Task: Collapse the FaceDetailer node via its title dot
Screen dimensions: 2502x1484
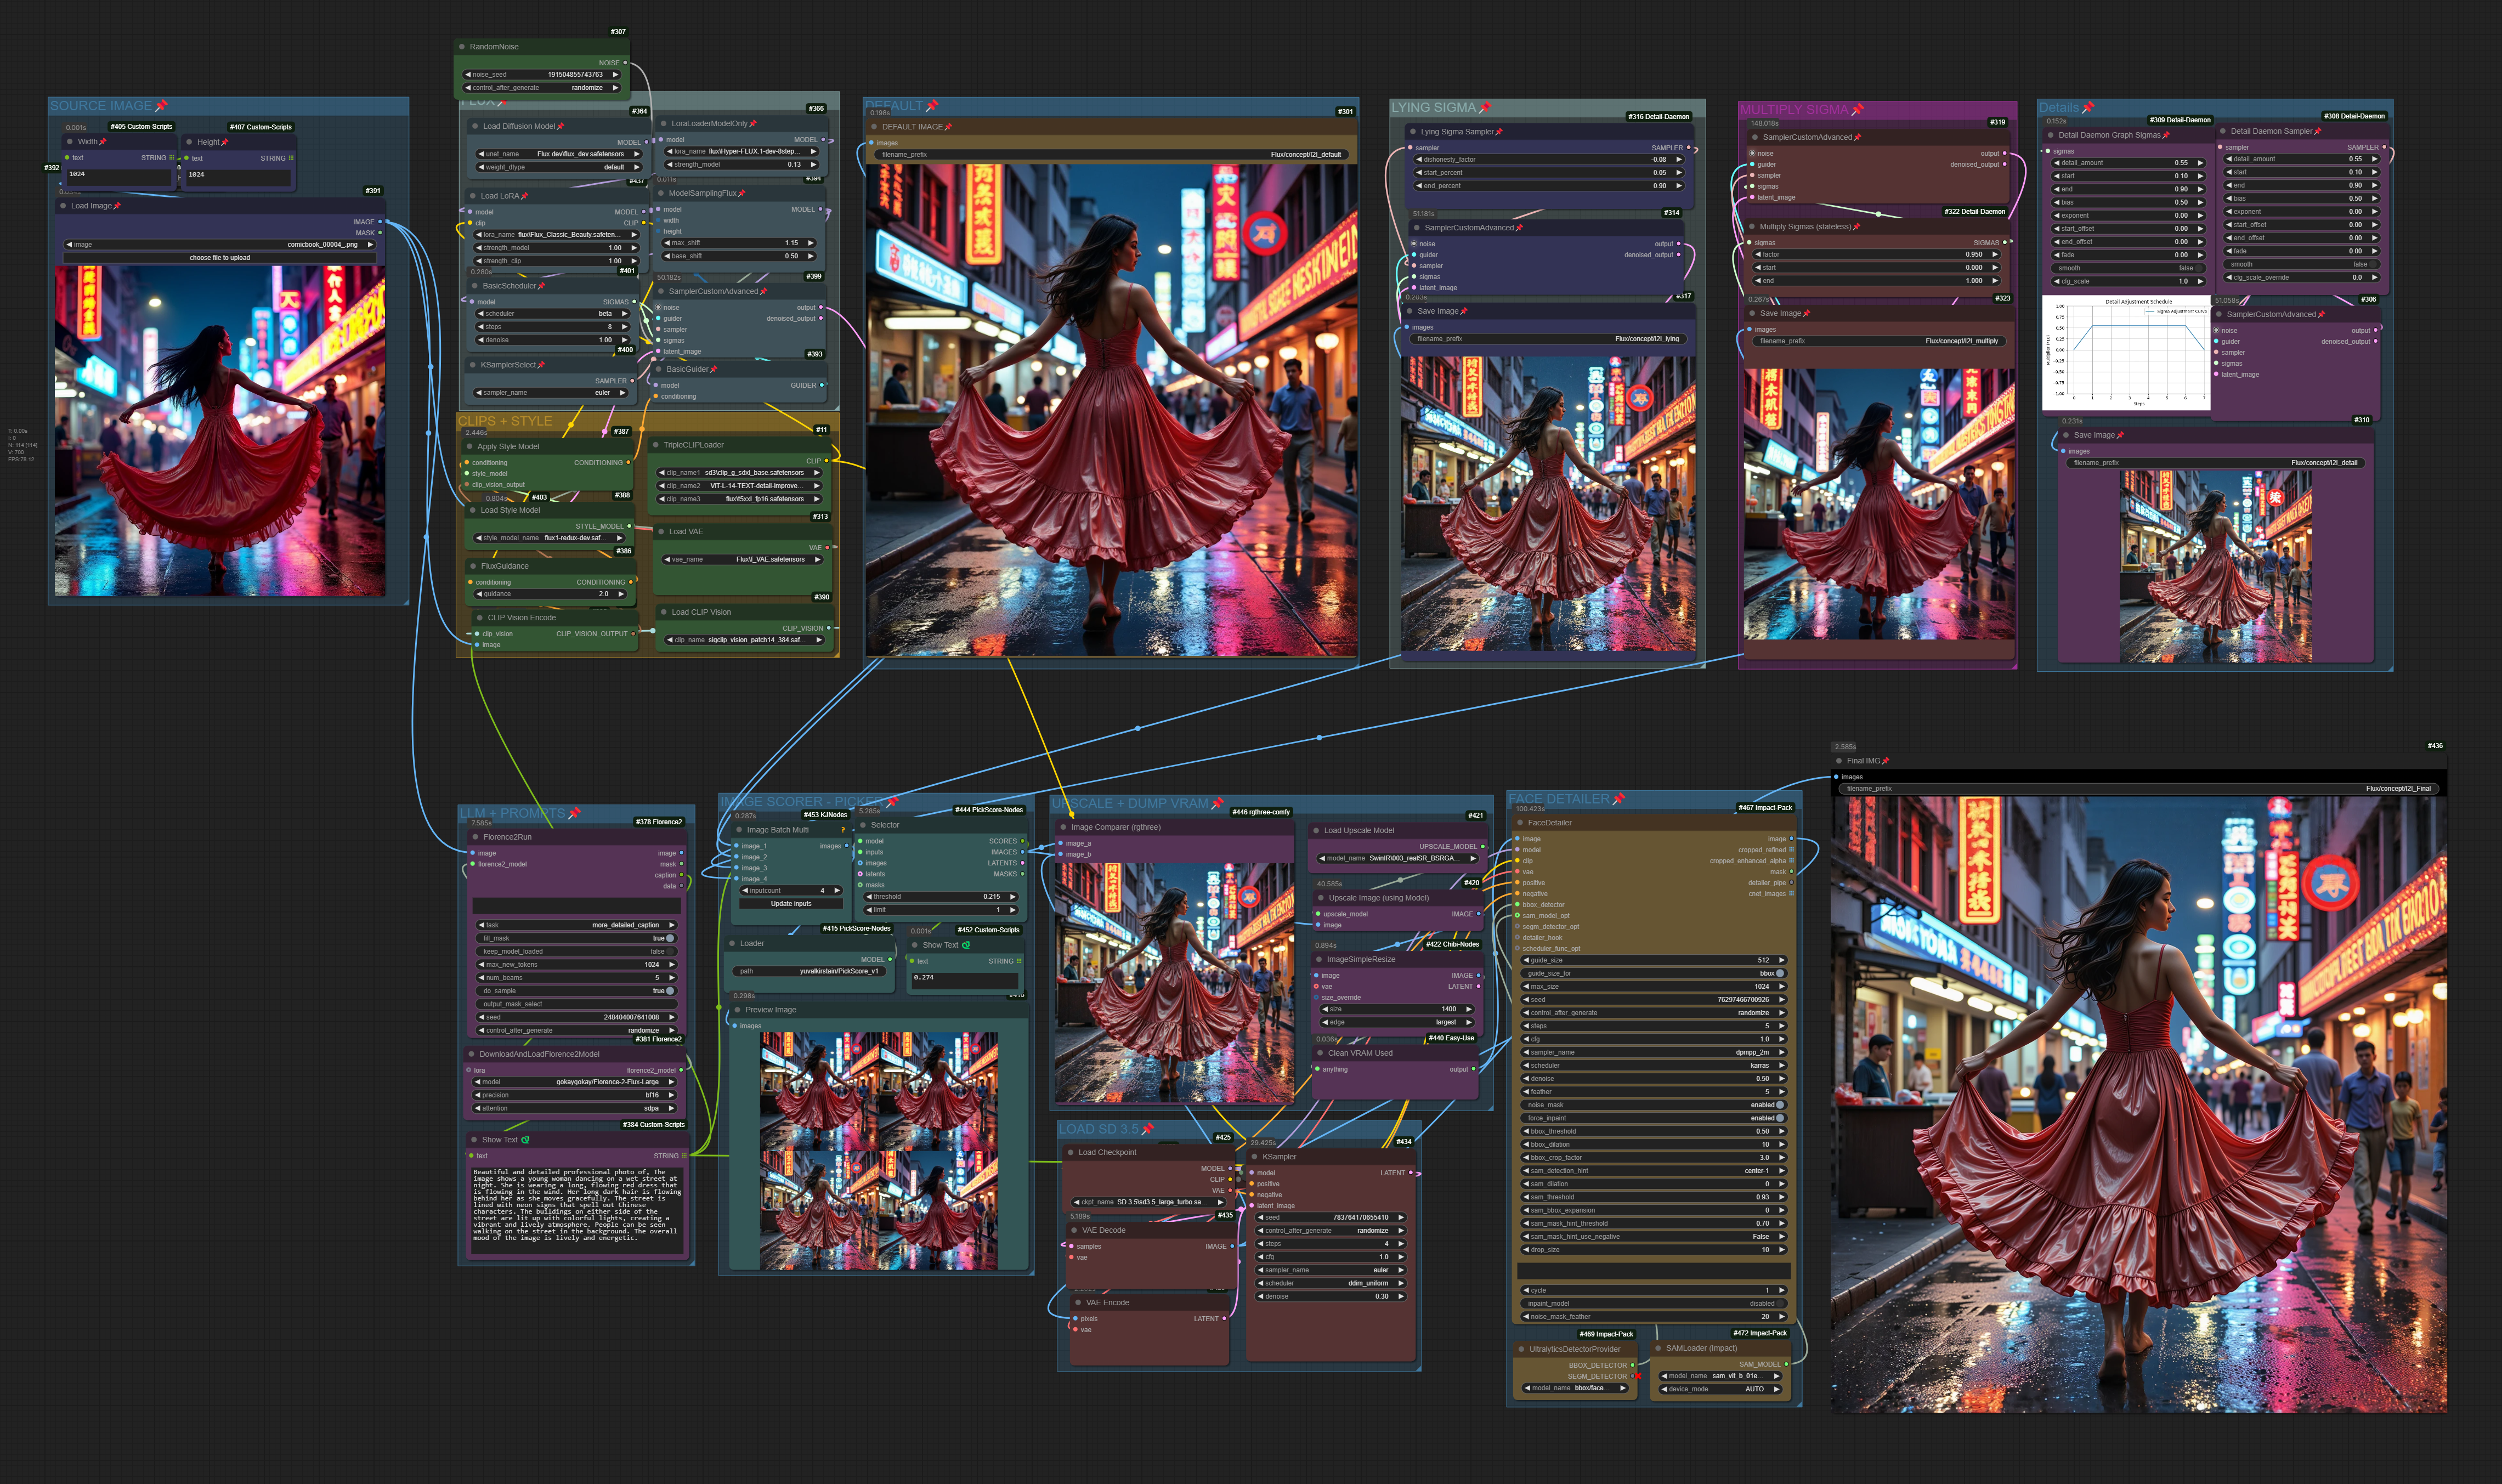Action: (1519, 823)
